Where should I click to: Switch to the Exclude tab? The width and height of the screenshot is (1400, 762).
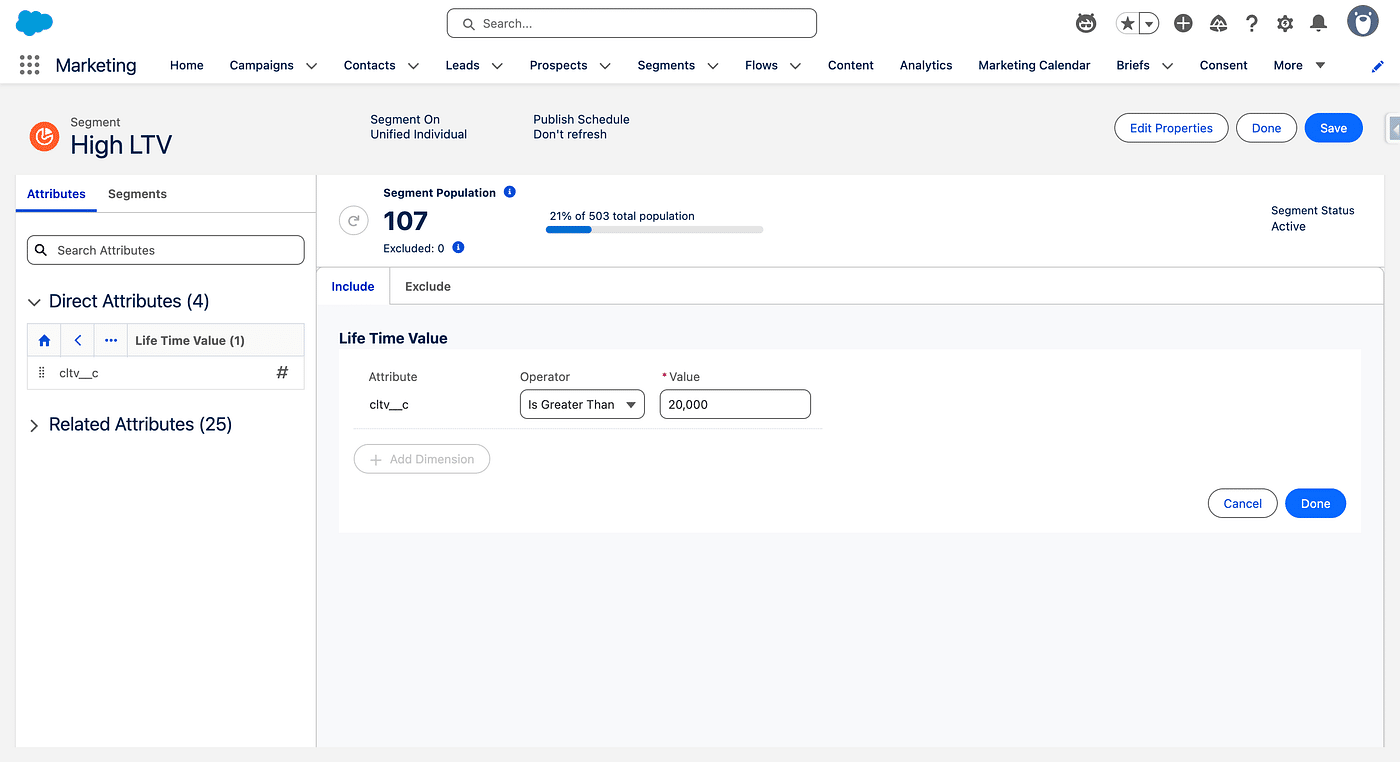pyautogui.click(x=427, y=287)
